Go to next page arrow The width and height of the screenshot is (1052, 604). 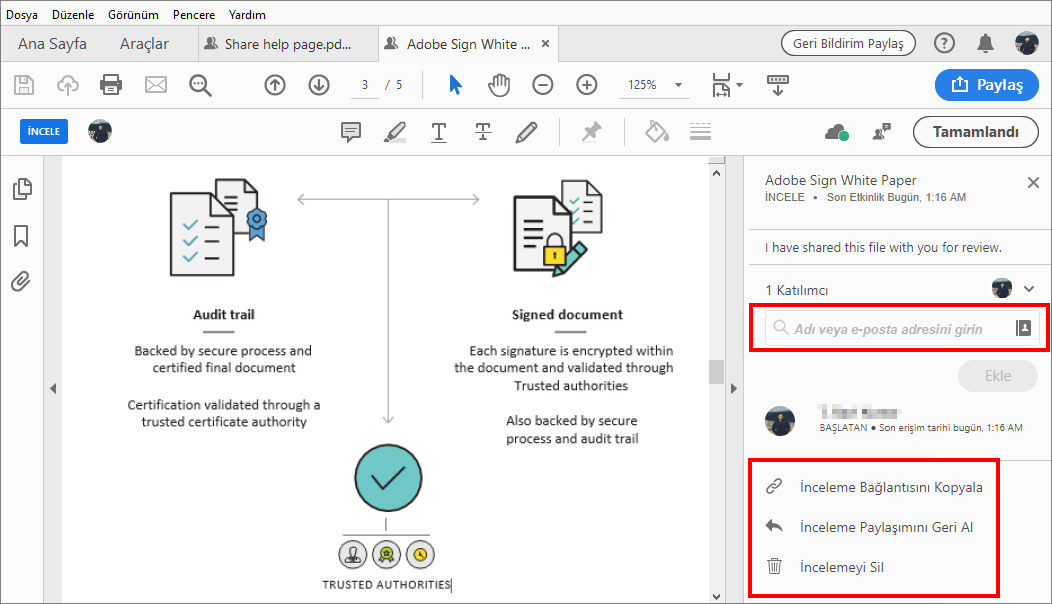click(x=319, y=85)
